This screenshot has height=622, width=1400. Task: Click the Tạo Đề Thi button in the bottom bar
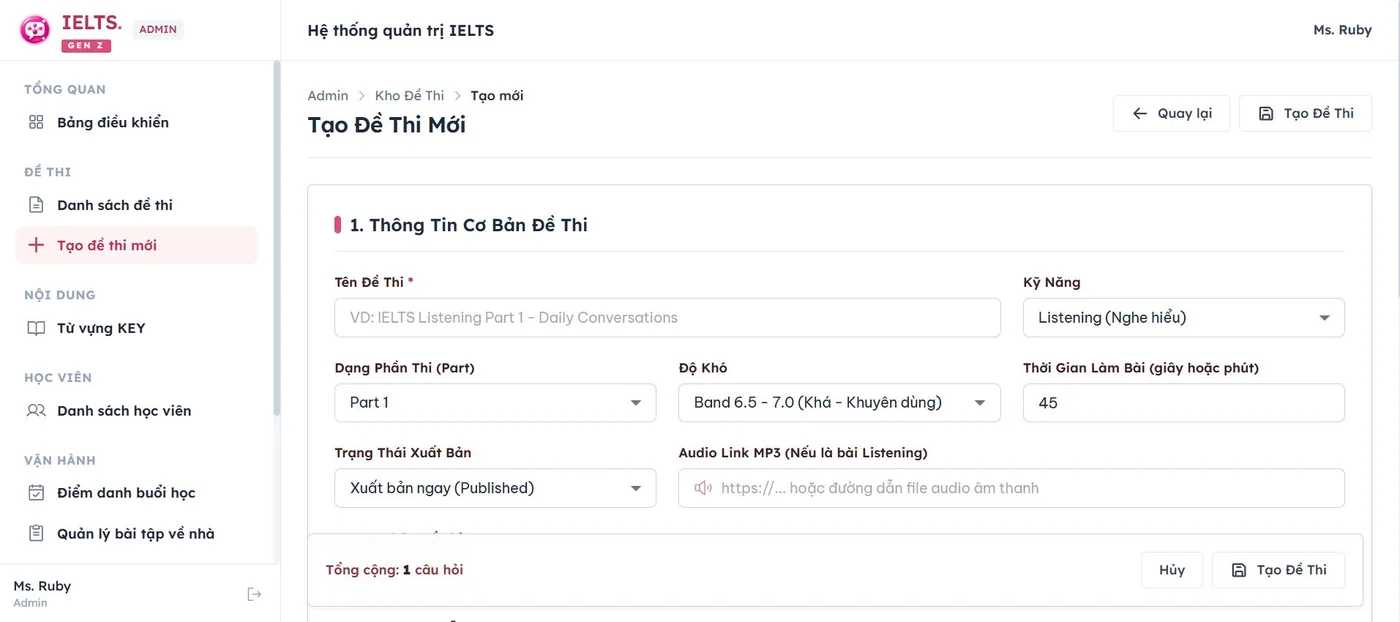click(x=1278, y=570)
